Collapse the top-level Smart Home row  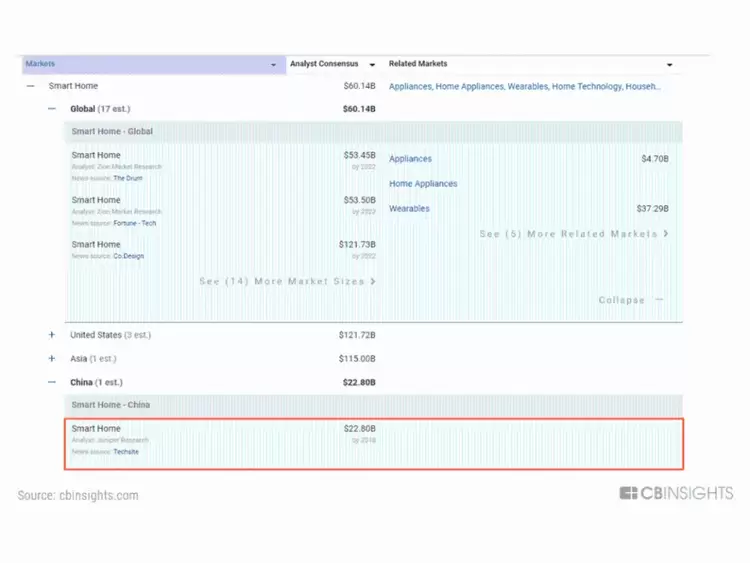(x=30, y=87)
